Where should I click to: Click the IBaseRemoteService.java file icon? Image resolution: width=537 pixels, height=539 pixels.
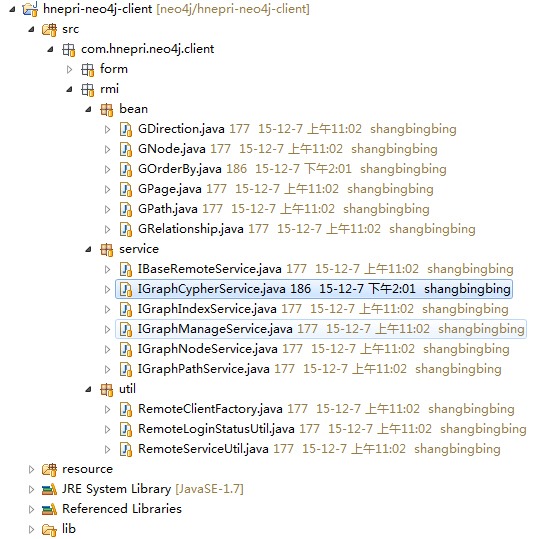(126, 270)
